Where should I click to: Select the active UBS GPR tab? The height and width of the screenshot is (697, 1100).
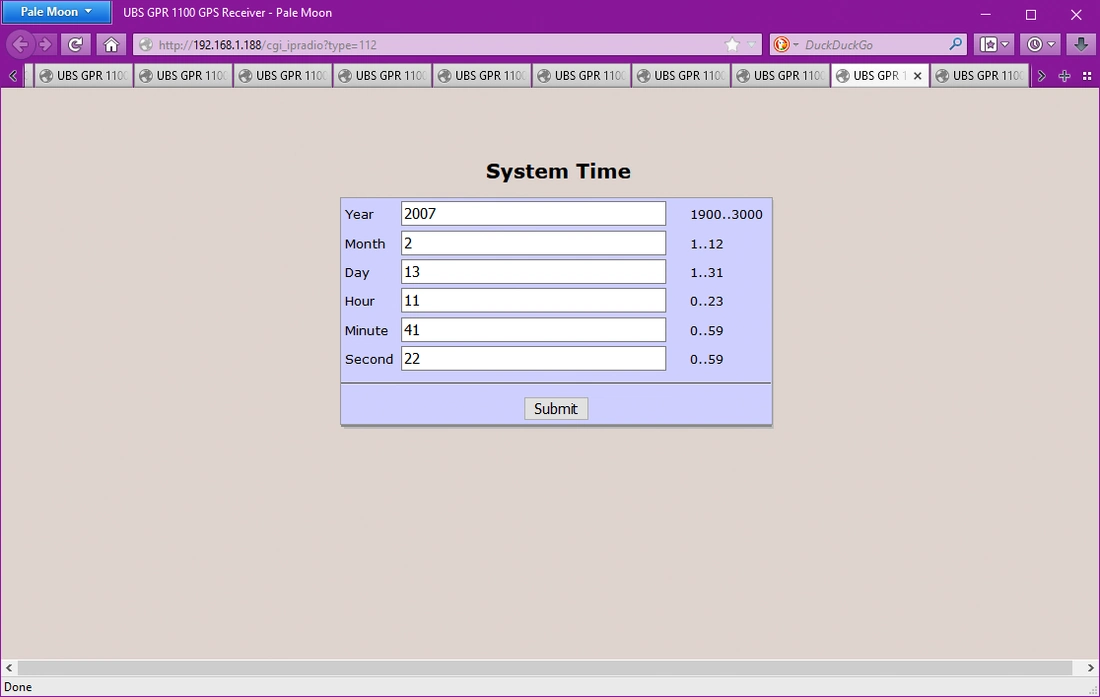(880, 76)
